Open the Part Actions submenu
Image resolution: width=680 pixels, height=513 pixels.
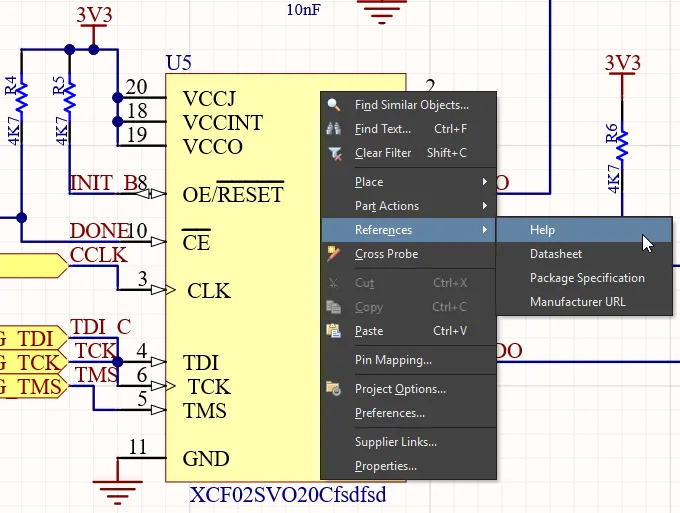[x=409, y=206]
